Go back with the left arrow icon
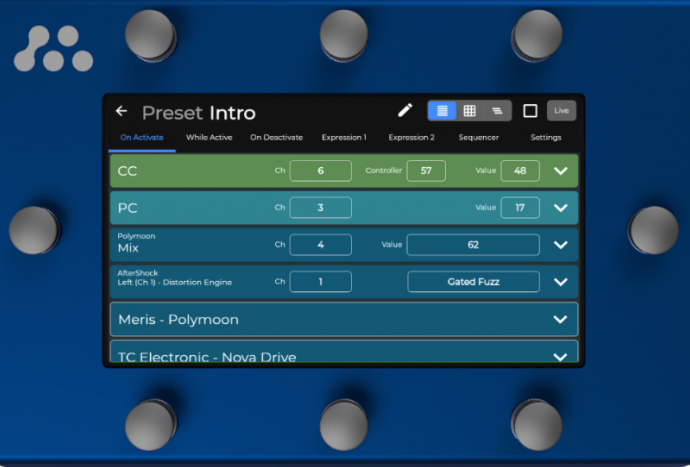This screenshot has width=690, height=467. click(x=121, y=111)
